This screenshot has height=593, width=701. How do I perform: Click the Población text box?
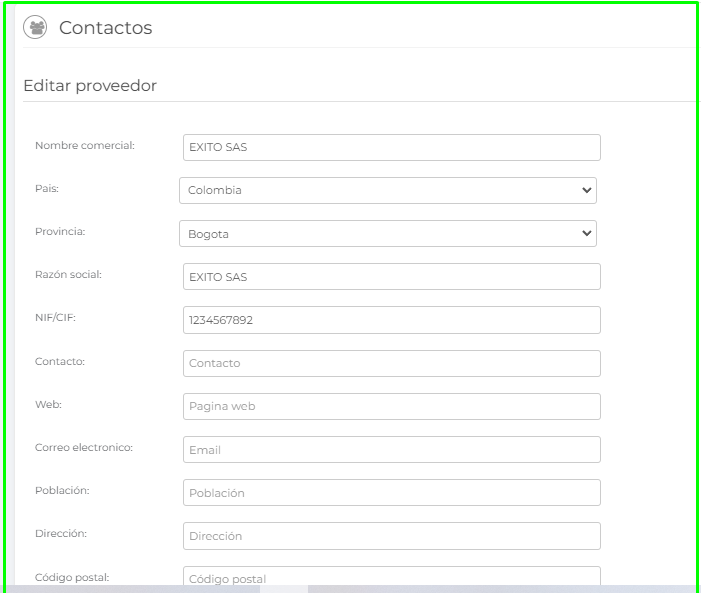coord(391,492)
